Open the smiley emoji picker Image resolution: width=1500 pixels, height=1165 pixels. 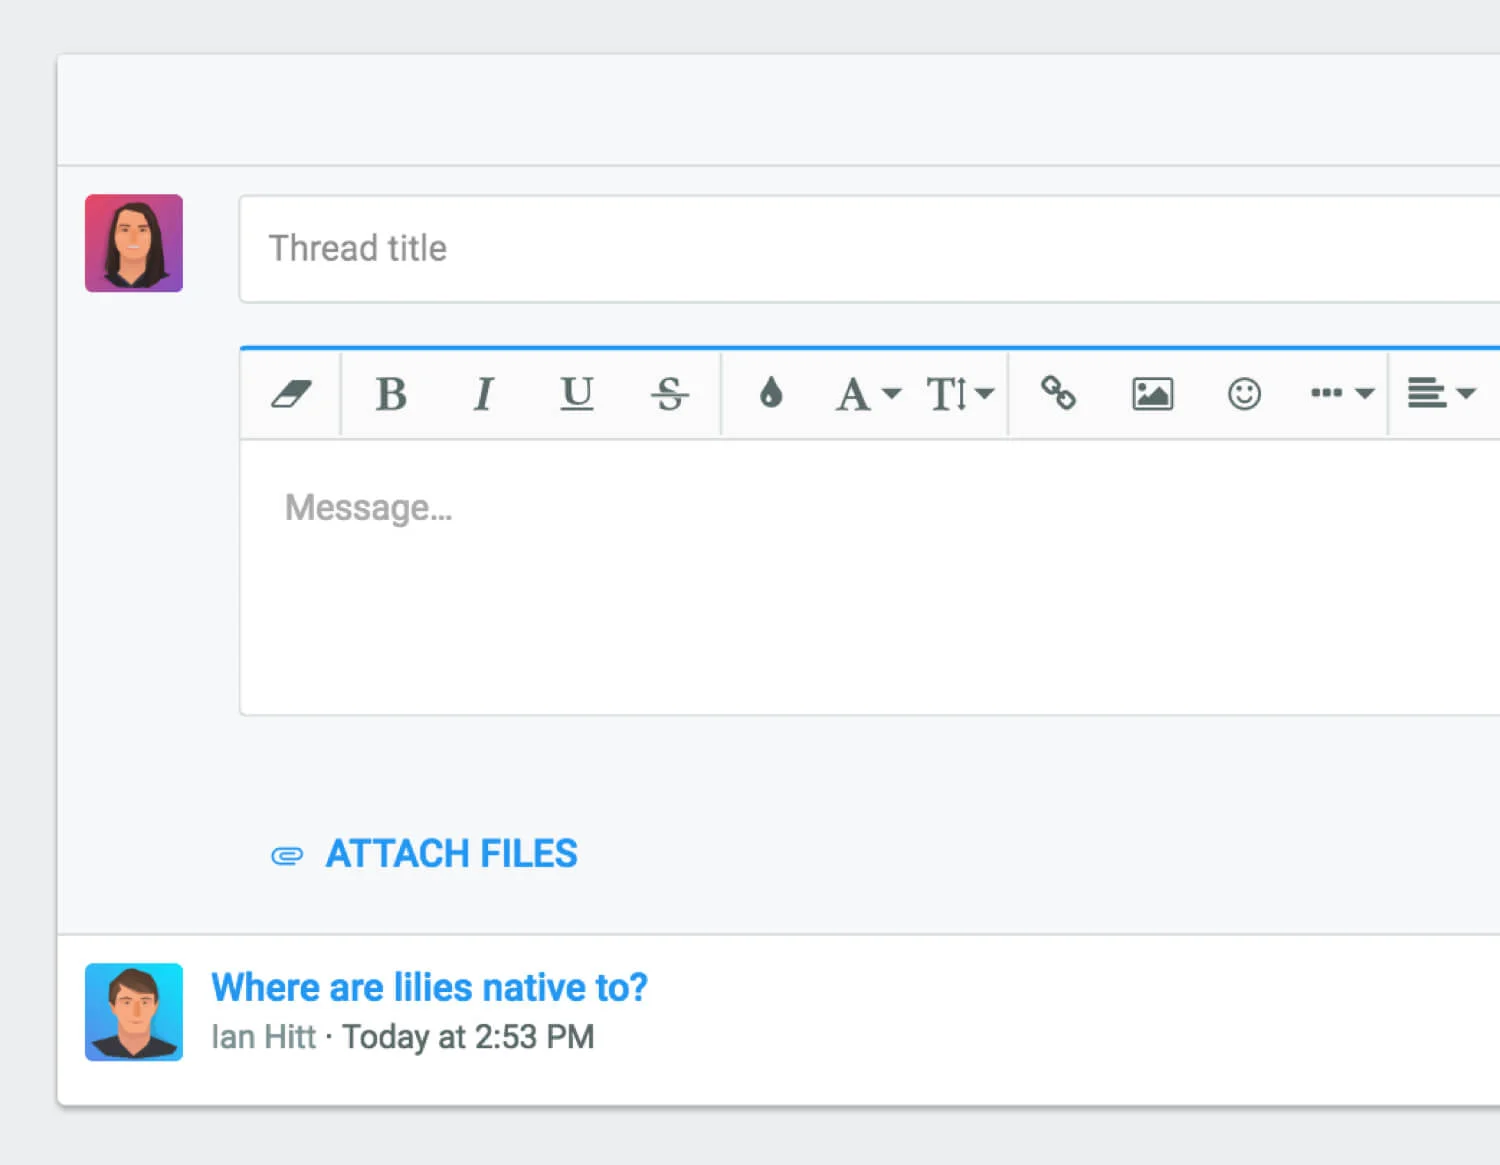click(1244, 394)
